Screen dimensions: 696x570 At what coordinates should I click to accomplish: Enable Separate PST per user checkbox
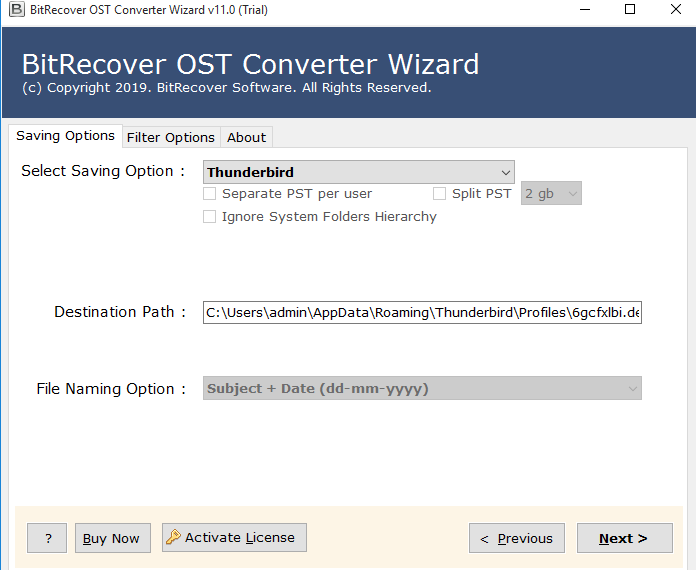pos(210,194)
